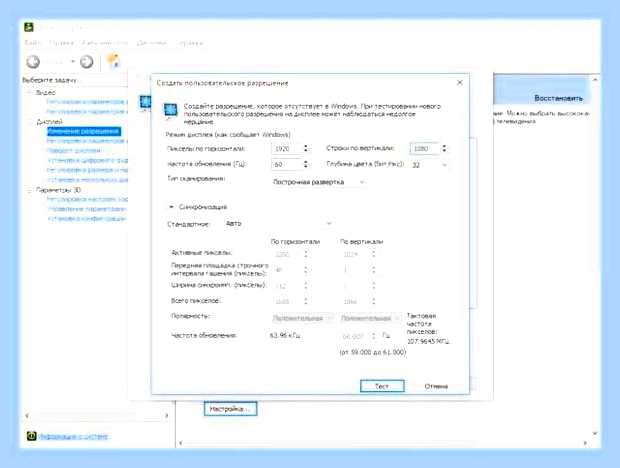Decrease refresh rate (Гц) with its down arrow
This screenshot has width=620, height=468.
click(x=306, y=167)
